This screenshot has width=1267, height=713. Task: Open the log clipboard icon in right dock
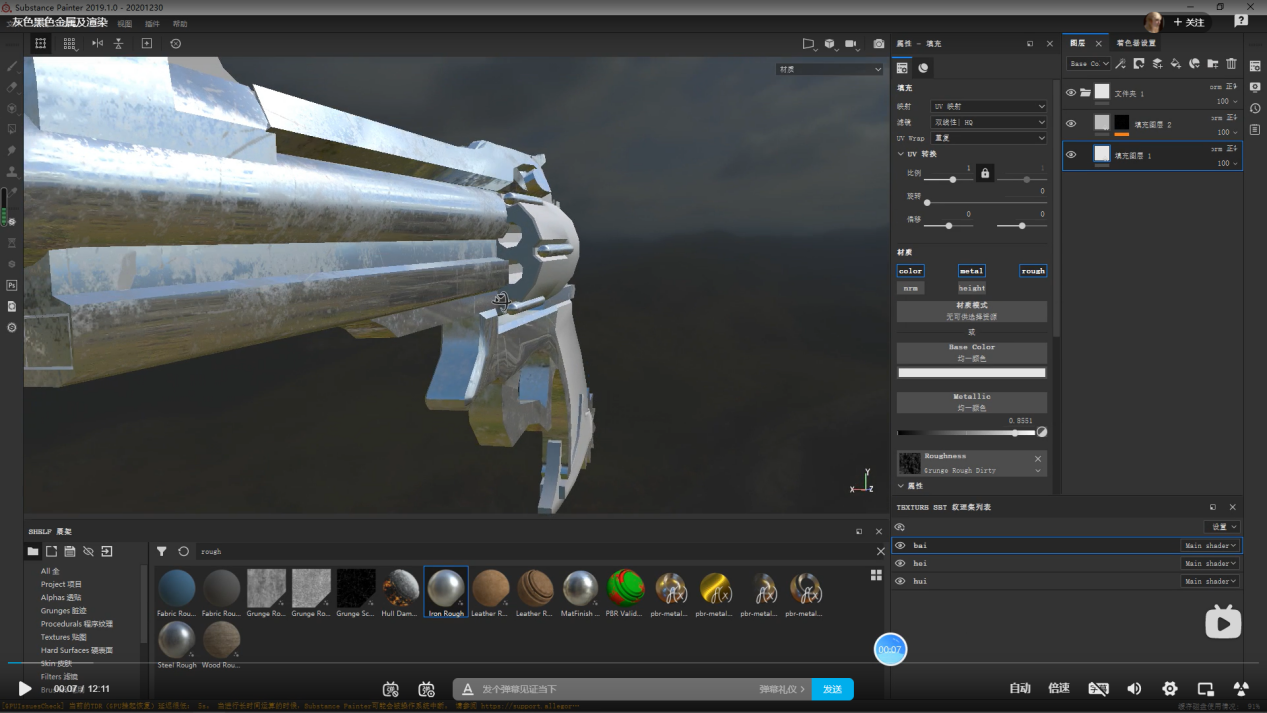[x=1255, y=129]
